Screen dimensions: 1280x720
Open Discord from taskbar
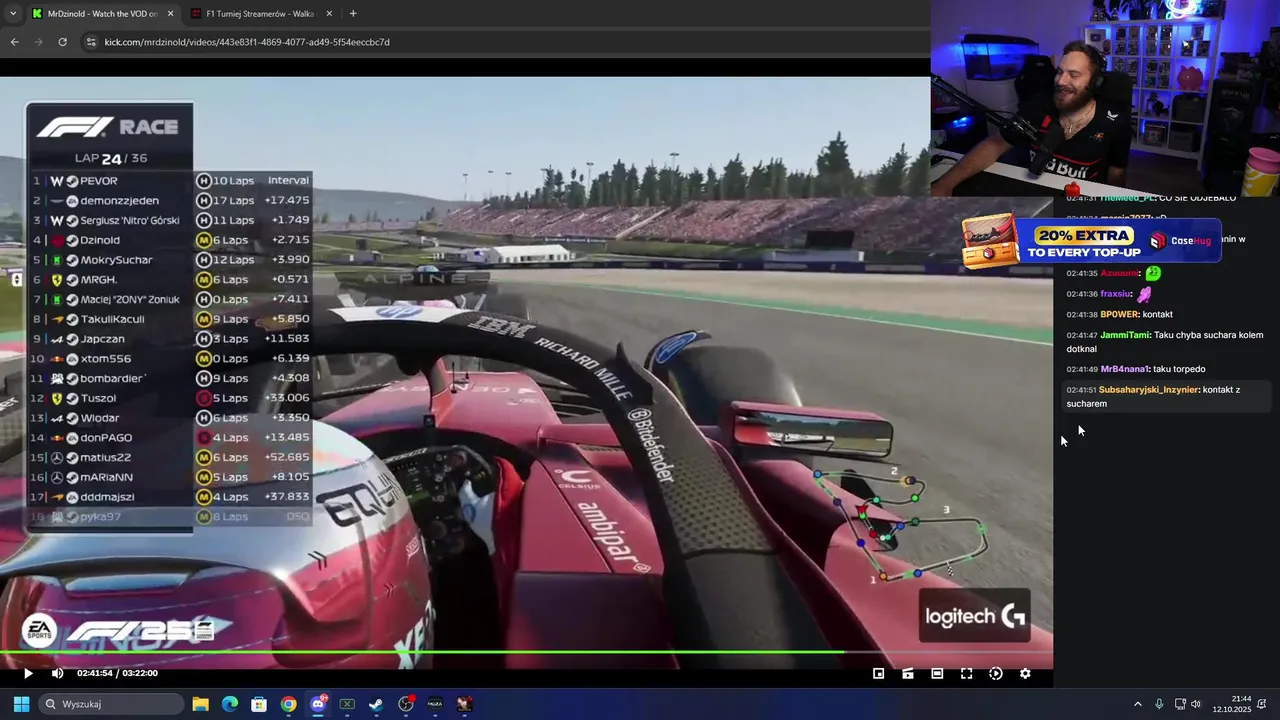(318, 704)
